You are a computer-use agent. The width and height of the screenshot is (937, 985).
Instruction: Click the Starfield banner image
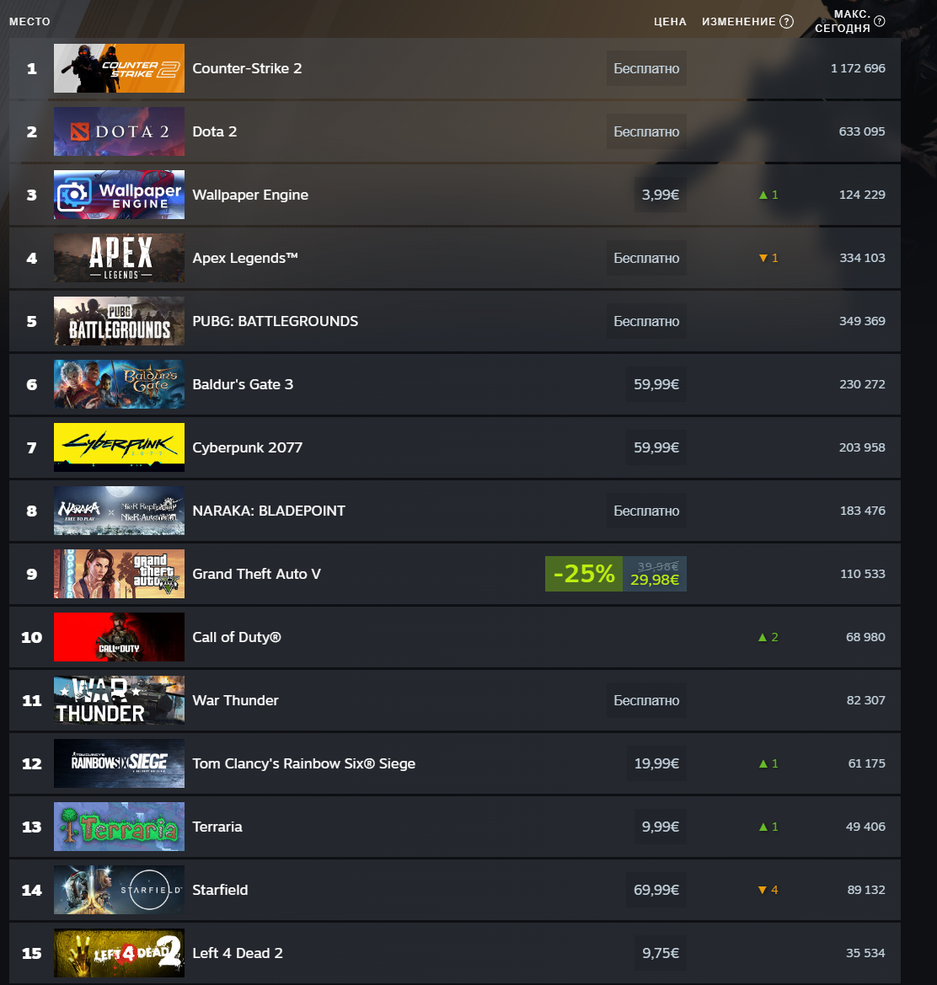click(x=119, y=890)
